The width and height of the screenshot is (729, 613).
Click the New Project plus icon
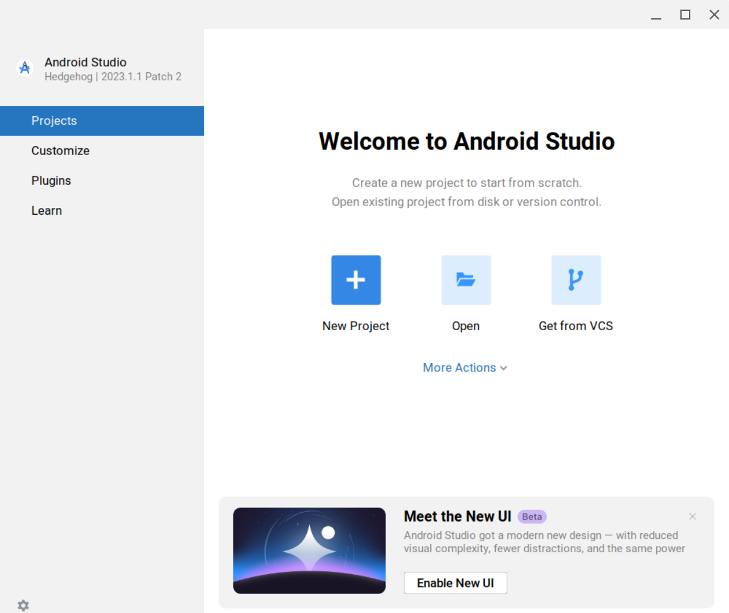coord(356,280)
